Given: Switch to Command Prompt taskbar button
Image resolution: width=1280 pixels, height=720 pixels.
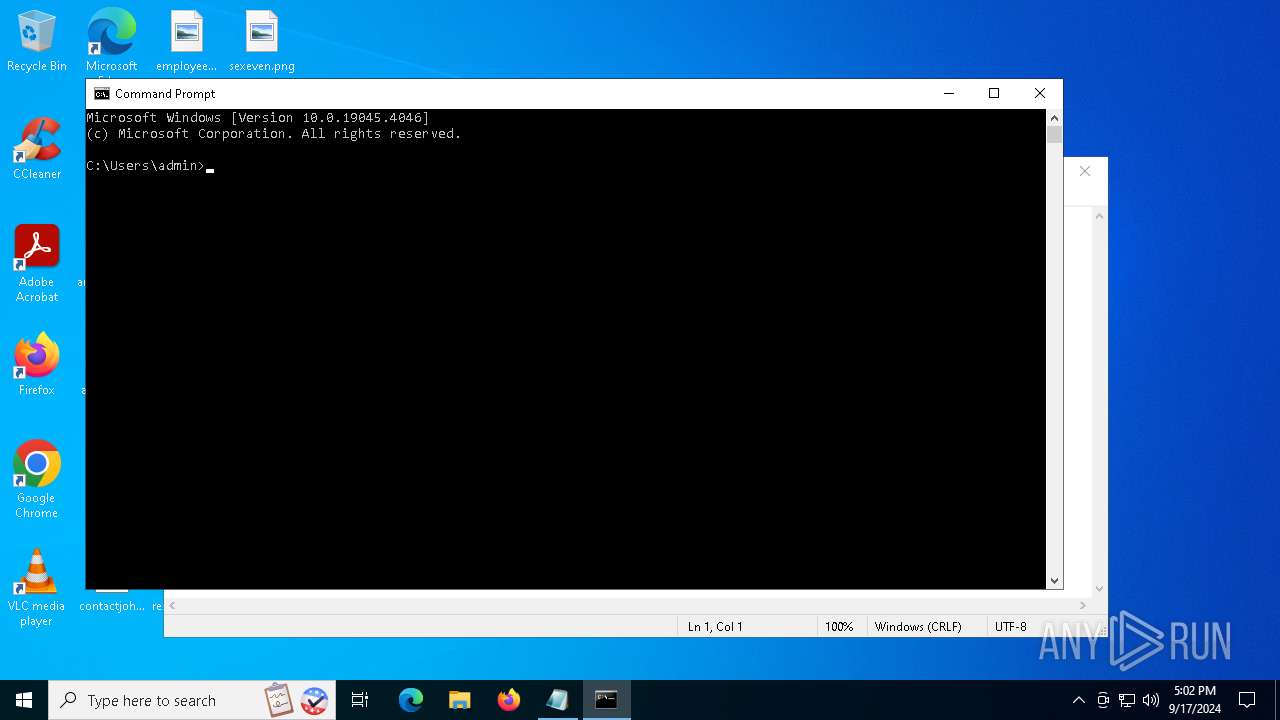Looking at the screenshot, I should pos(607,700).
